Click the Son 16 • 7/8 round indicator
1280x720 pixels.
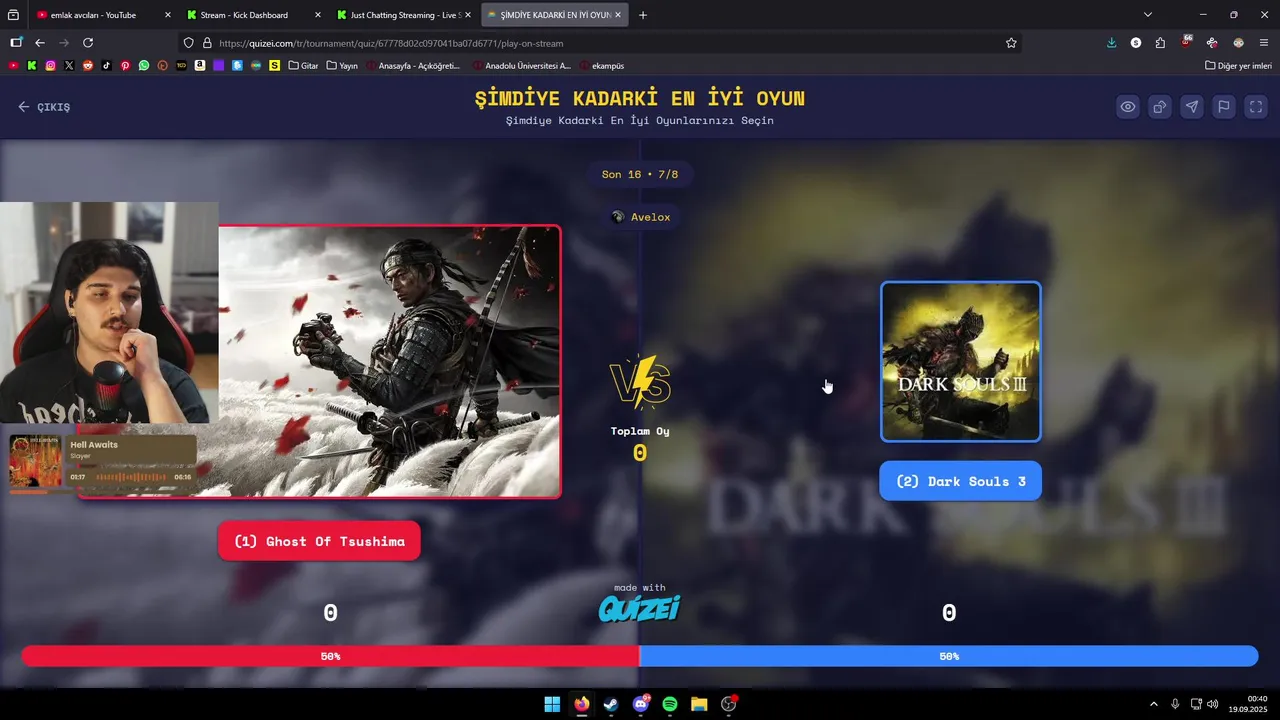[640, 174]
